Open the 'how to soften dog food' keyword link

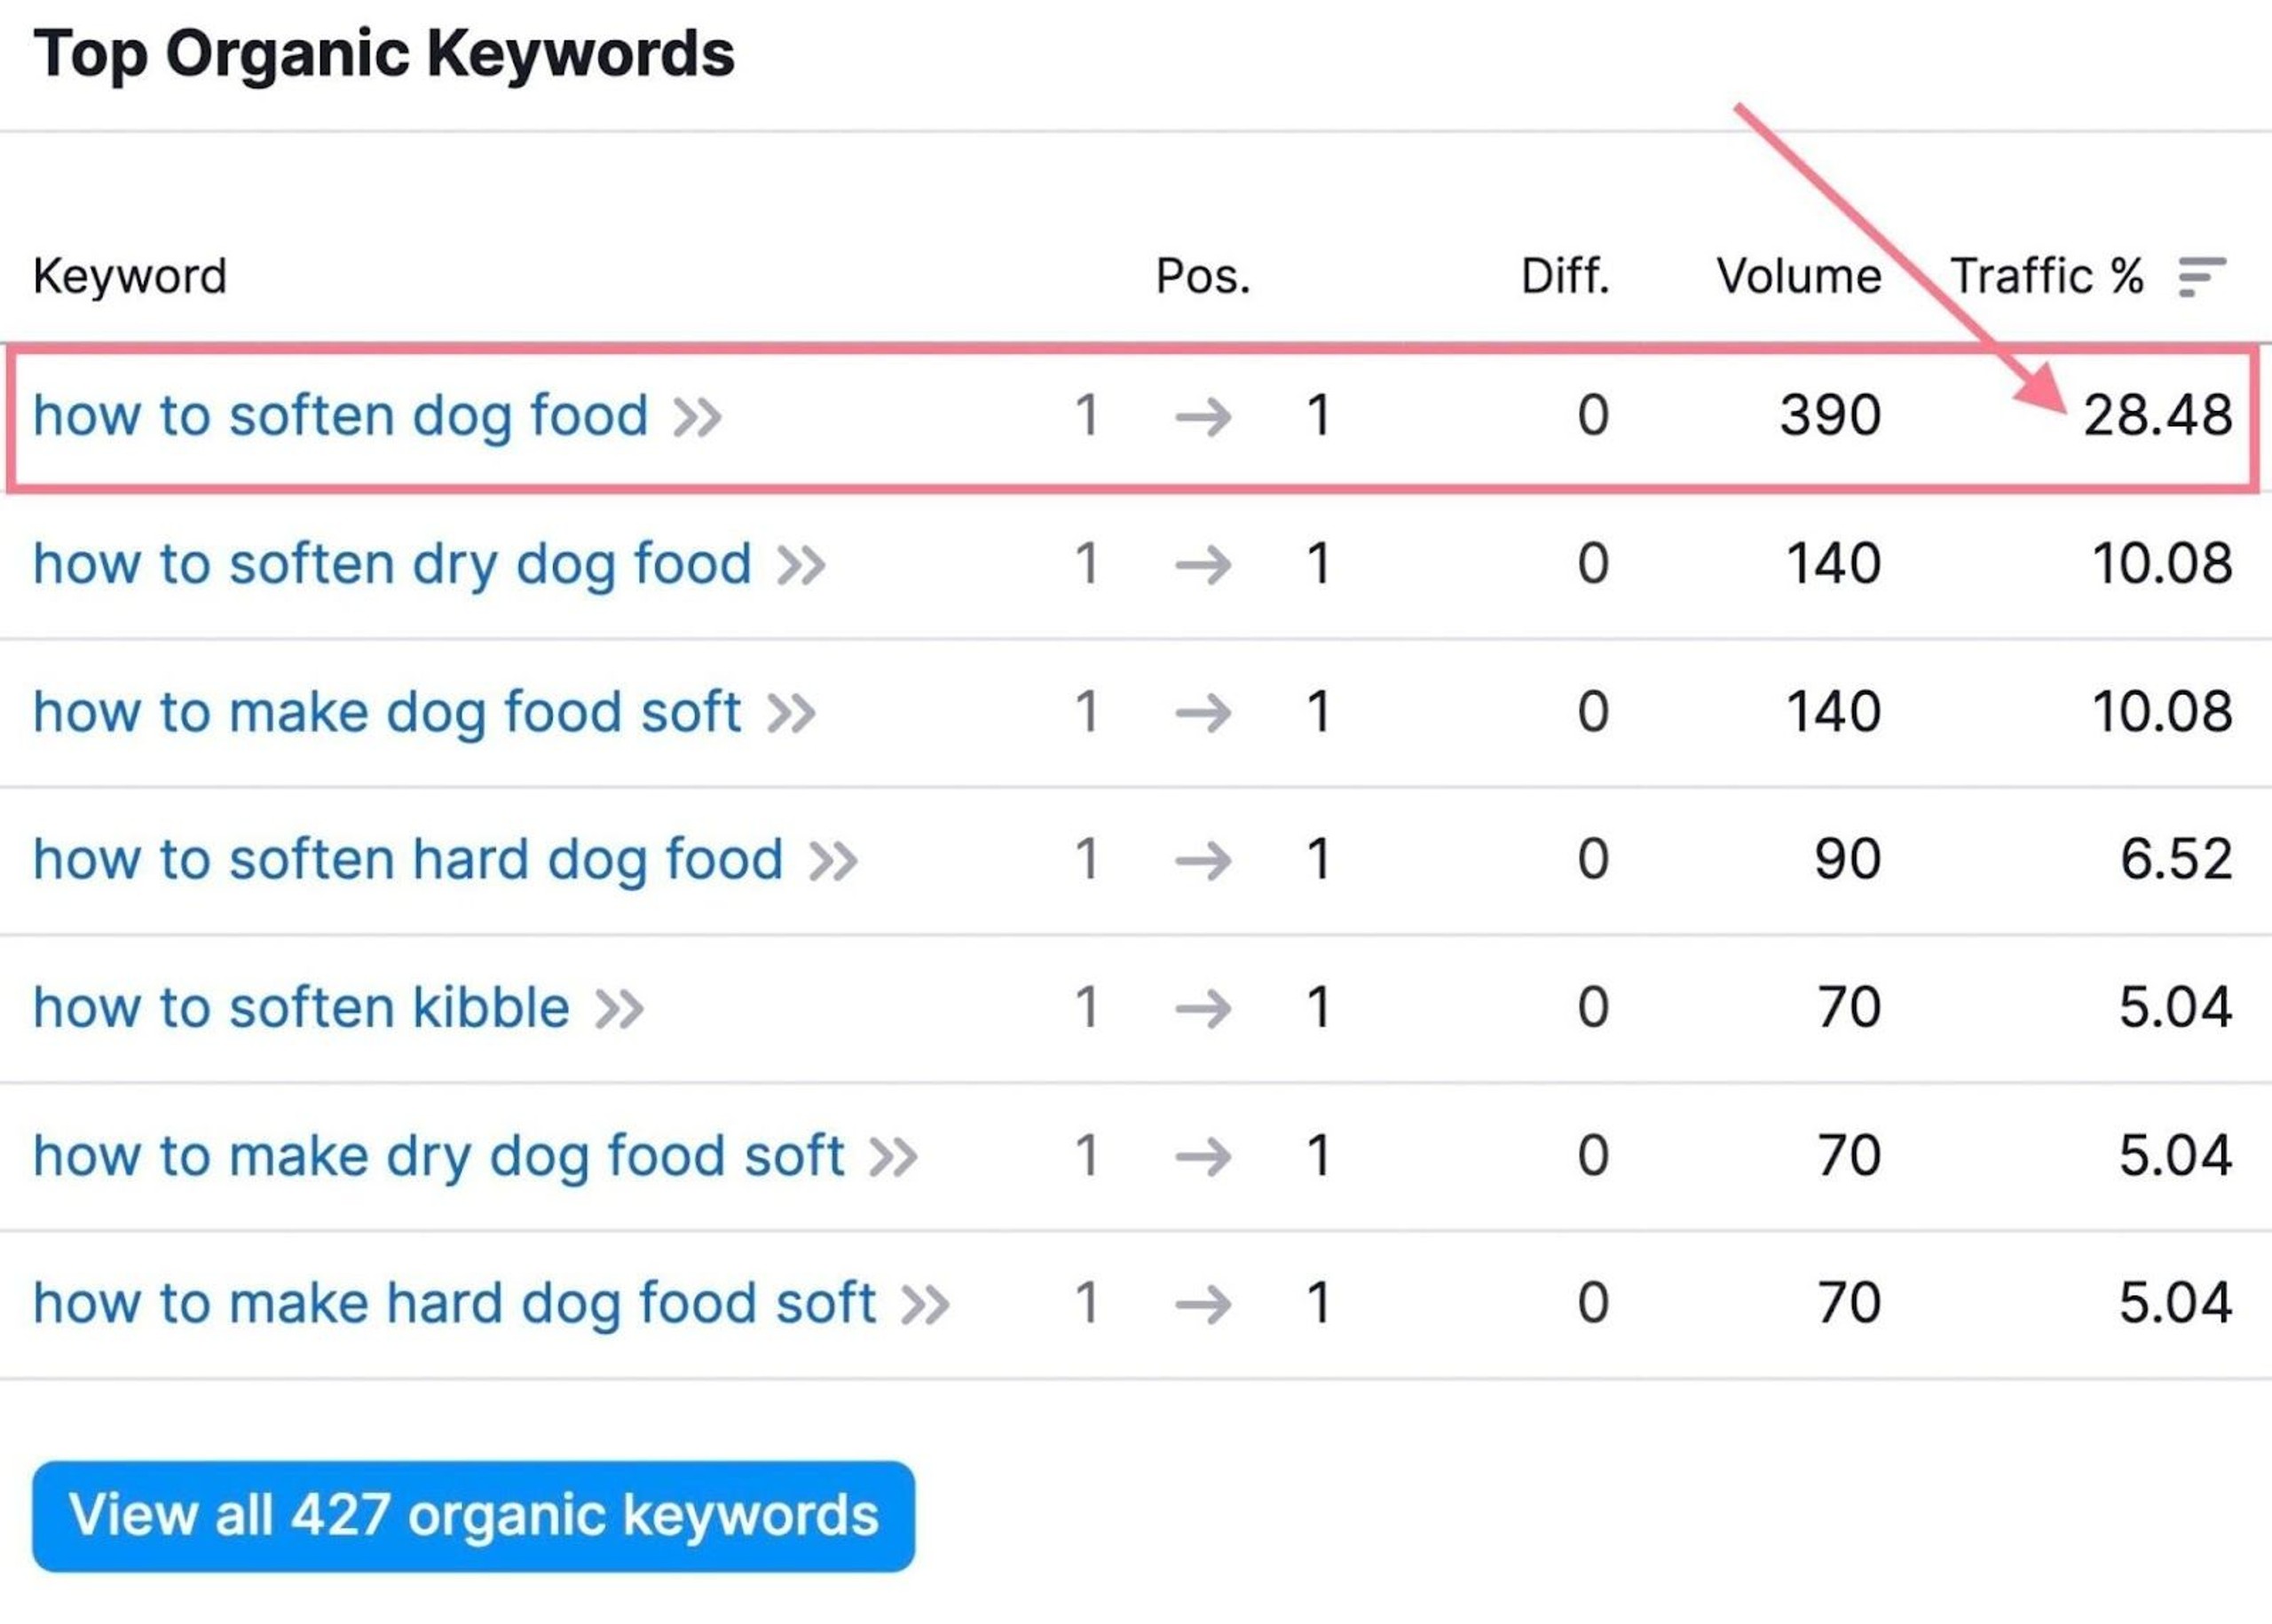coord(340,415)
